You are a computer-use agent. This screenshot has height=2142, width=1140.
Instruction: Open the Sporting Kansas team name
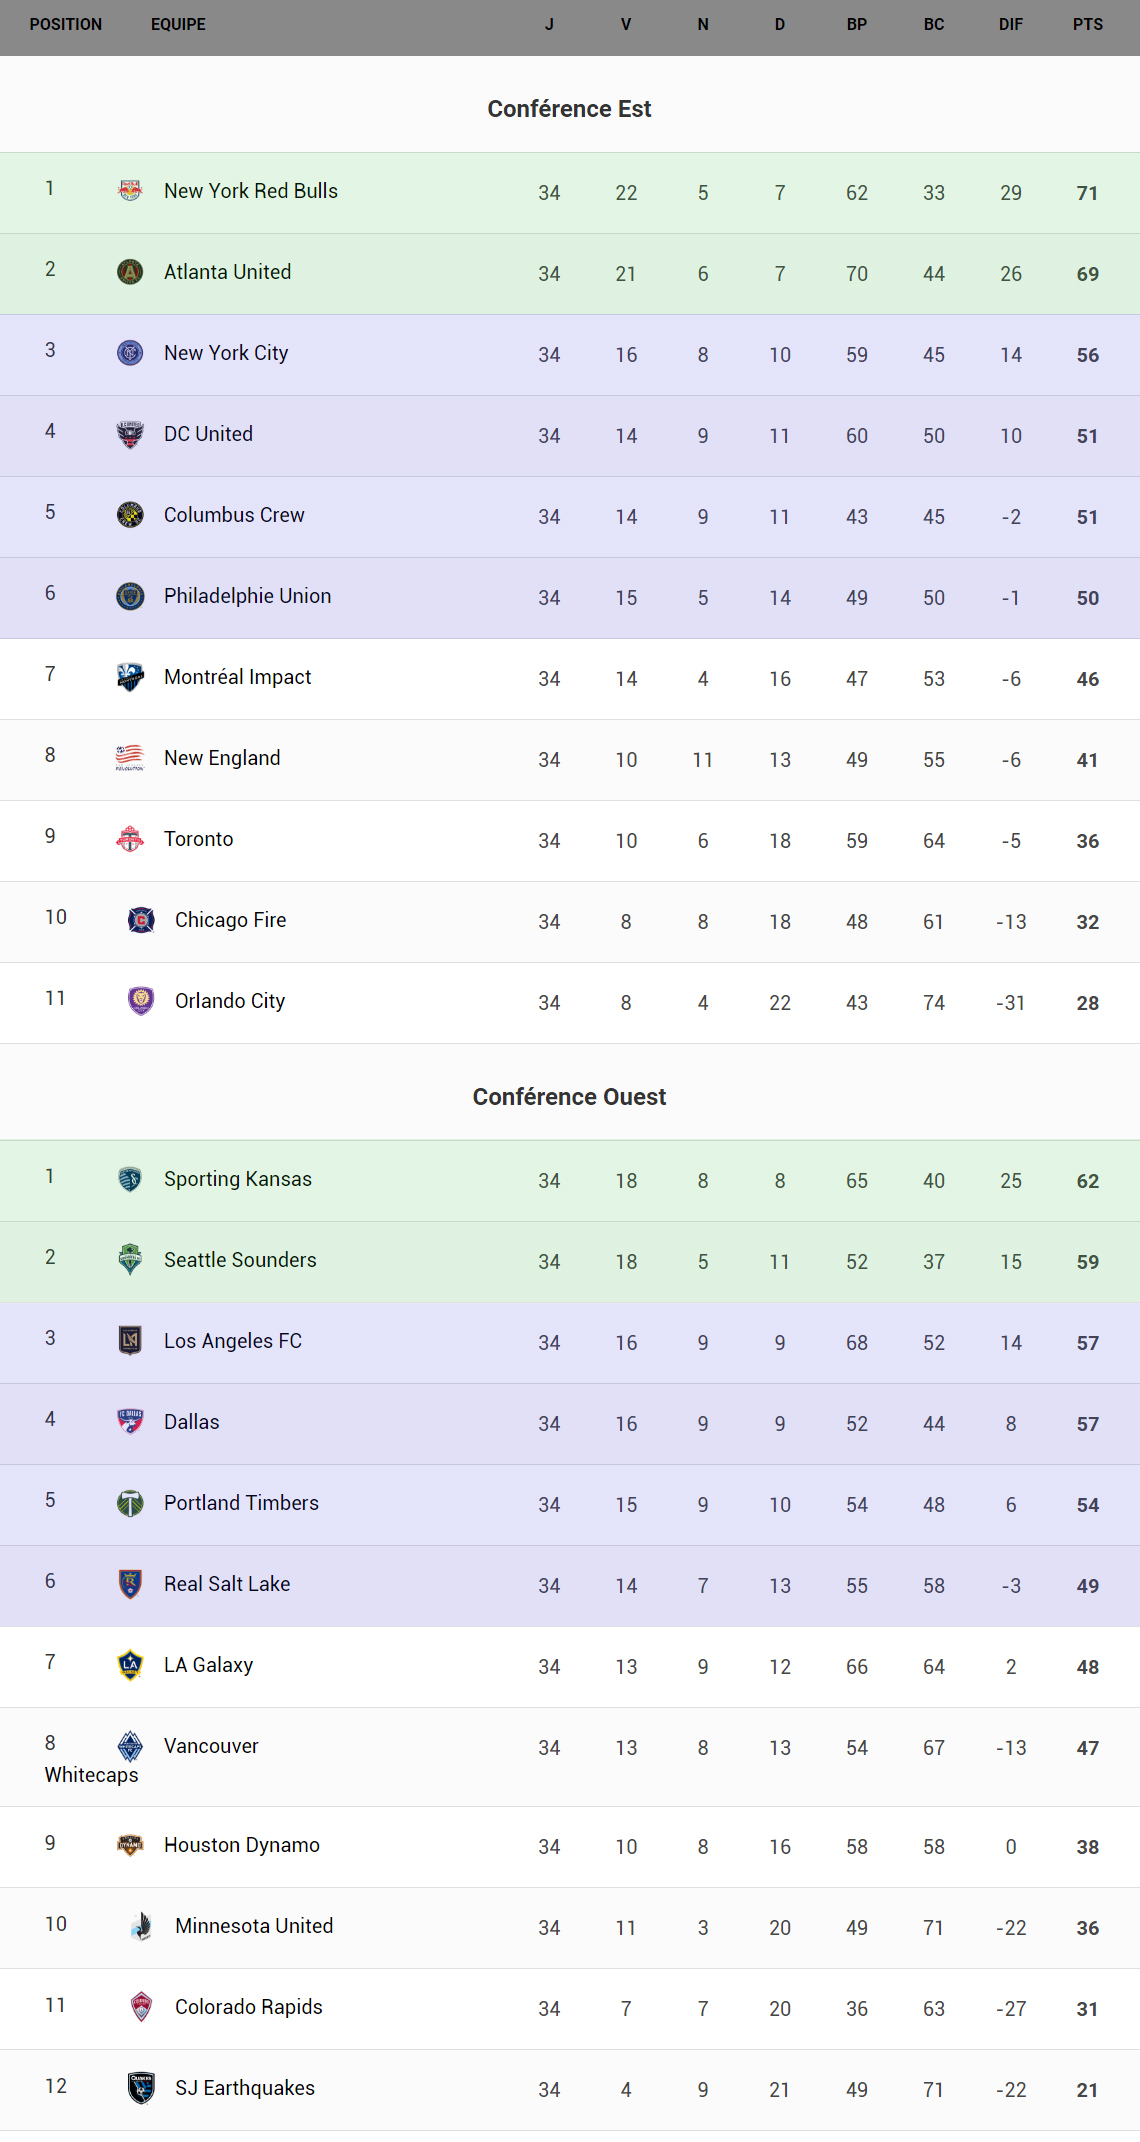click(x=238, y=1179)
